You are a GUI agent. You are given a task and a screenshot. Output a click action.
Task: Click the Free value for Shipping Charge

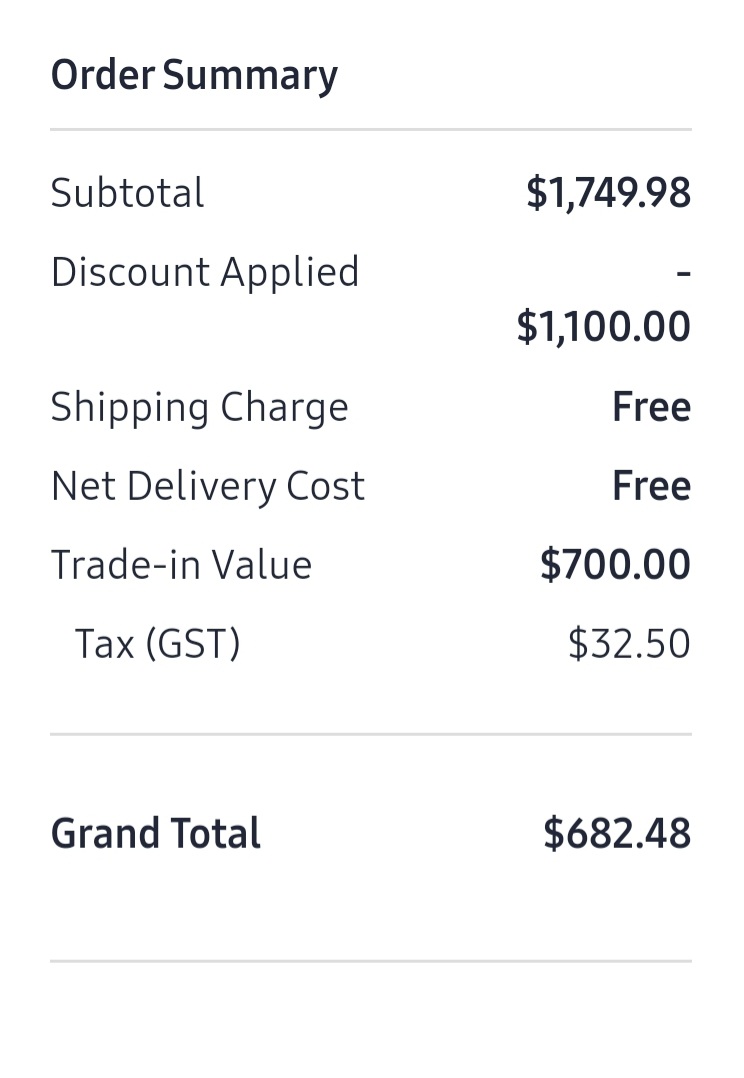[x=651, y=406]
